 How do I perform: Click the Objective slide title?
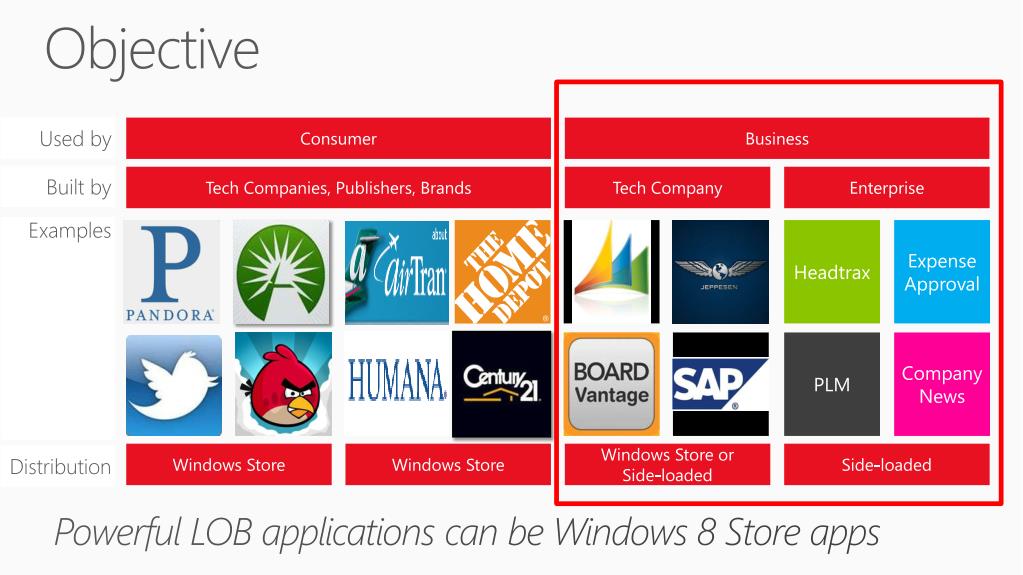point(152,51)
